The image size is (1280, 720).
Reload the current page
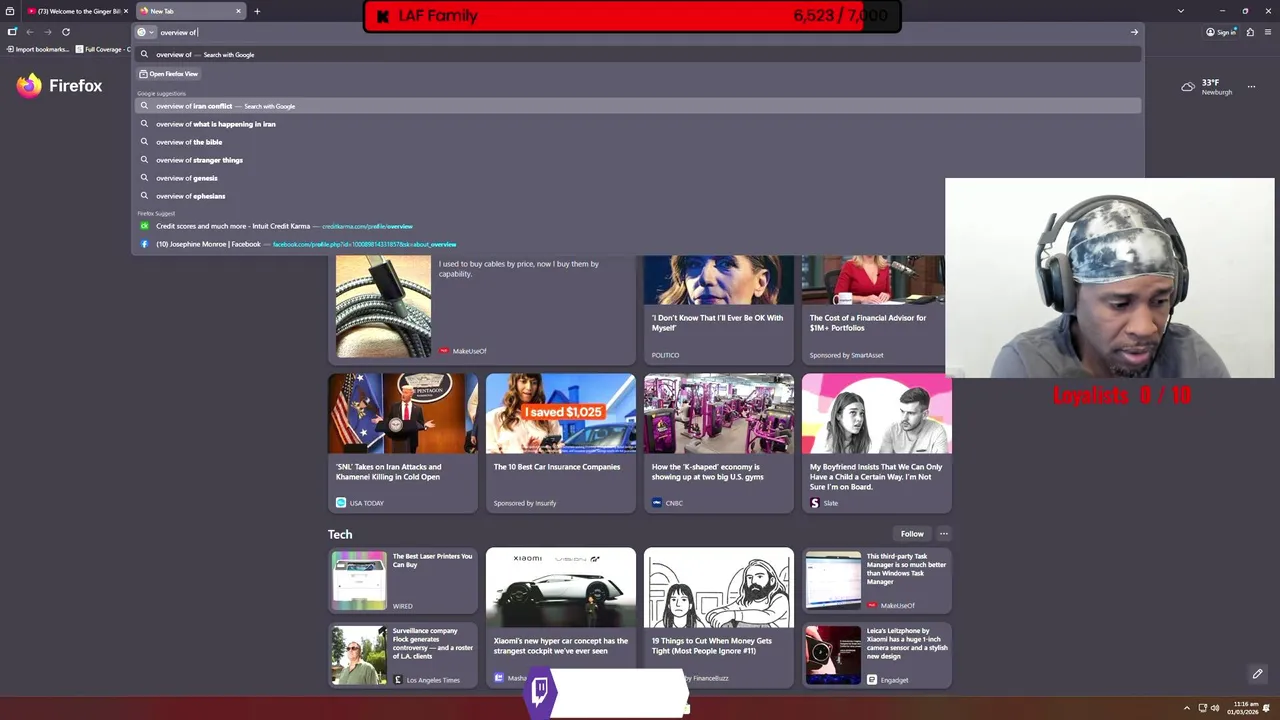pyautogui.click(x=66, y=32)
